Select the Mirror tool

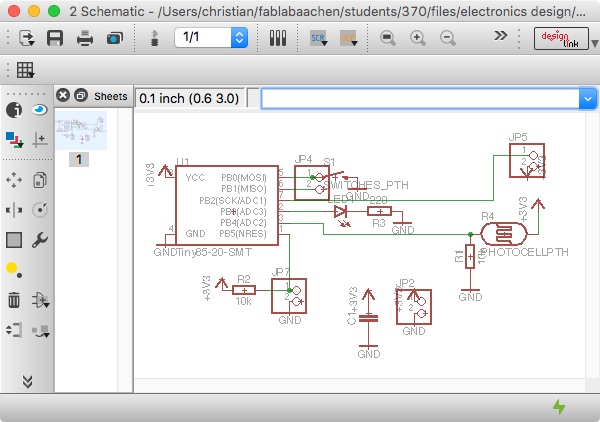[14, 210]
